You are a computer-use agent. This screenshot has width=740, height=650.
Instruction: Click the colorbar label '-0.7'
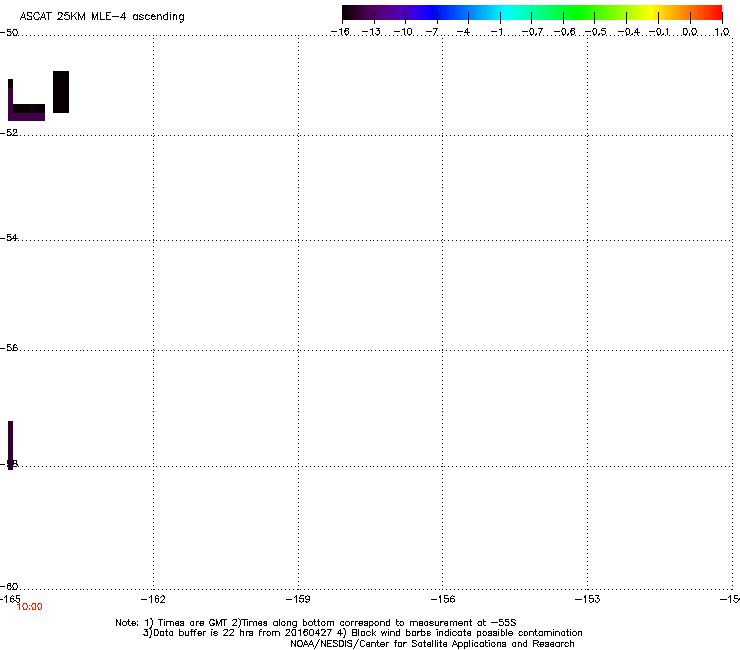point(532,32)
